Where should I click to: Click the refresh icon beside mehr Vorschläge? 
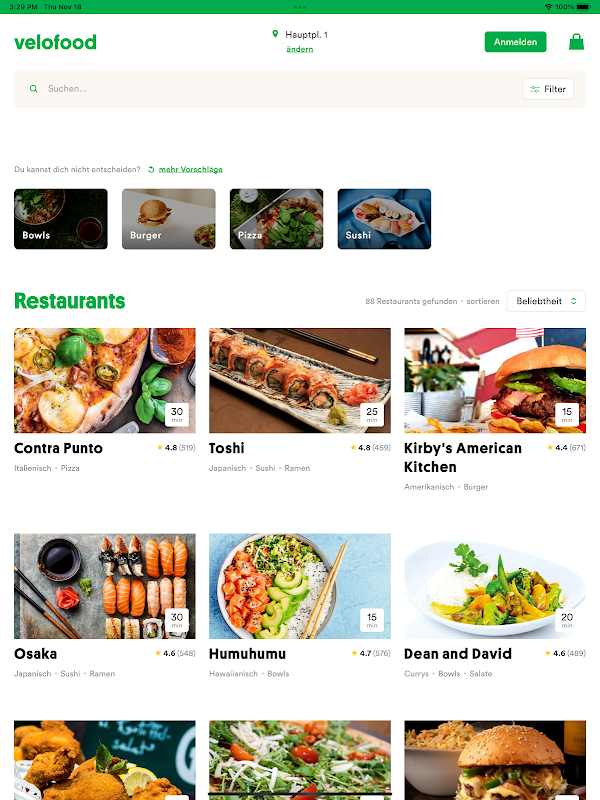click(x=151, y=169)
